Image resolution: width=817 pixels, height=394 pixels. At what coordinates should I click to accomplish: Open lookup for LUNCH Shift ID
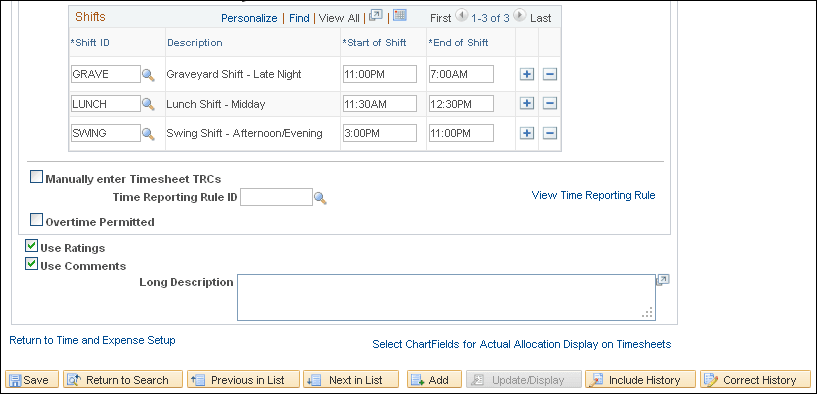click(x=148, y=104)
